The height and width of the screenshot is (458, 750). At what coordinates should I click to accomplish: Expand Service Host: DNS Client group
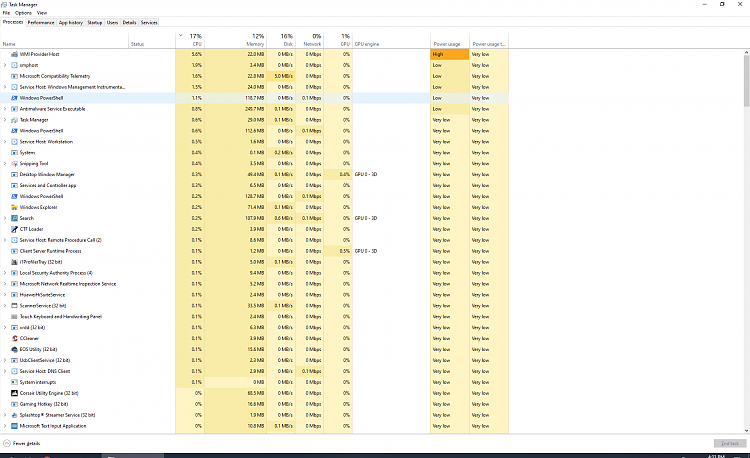(5, 371)
